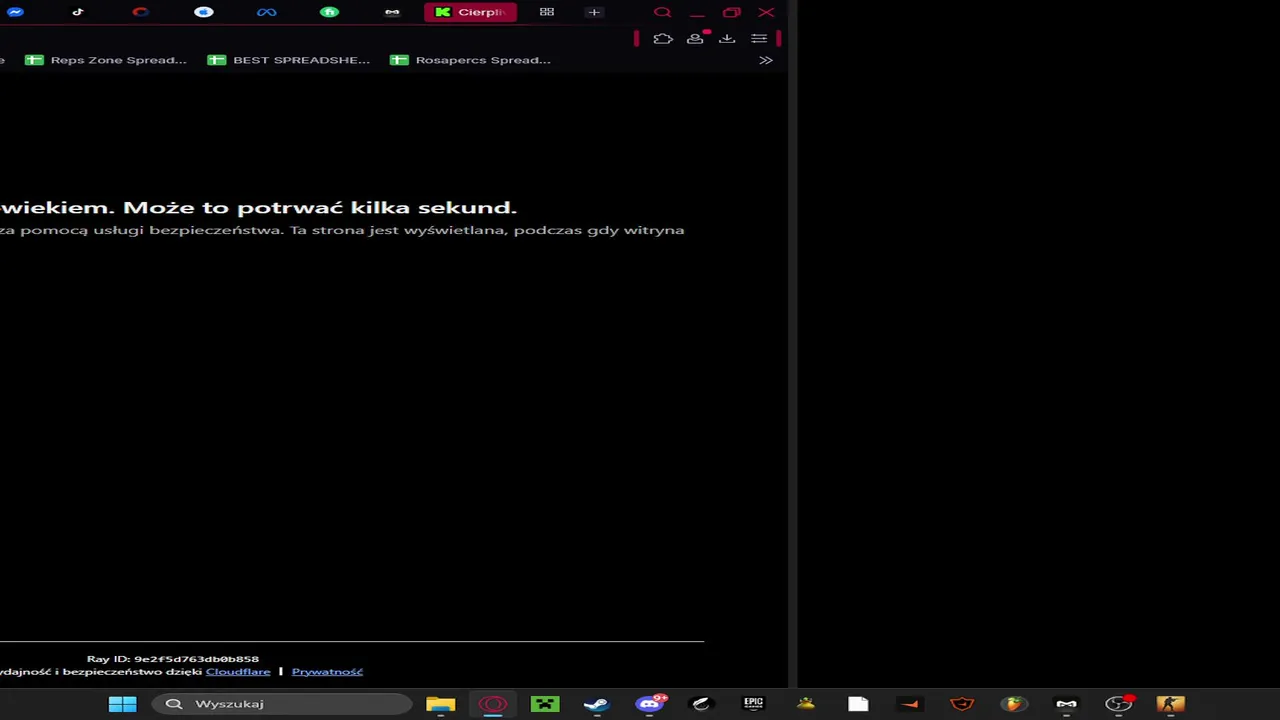Switch to the Apple browser tab

(204, 12)
